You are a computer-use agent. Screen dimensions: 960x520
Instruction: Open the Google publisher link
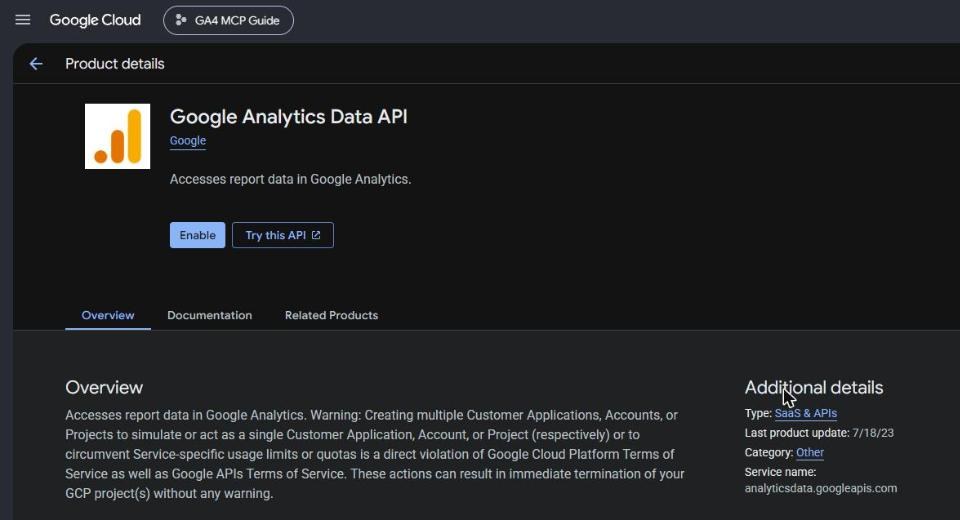tap(187, 141)
